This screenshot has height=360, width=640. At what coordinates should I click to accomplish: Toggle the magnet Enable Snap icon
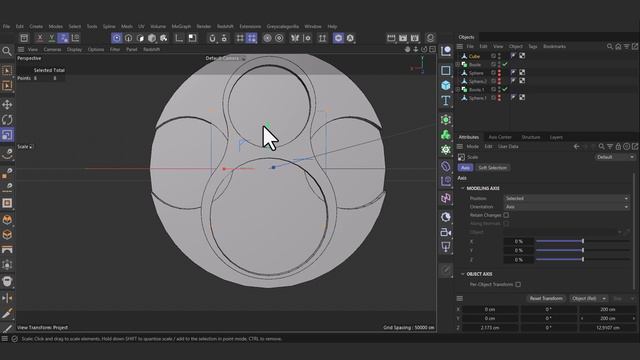pyautogui.click(x=212, y=38)
